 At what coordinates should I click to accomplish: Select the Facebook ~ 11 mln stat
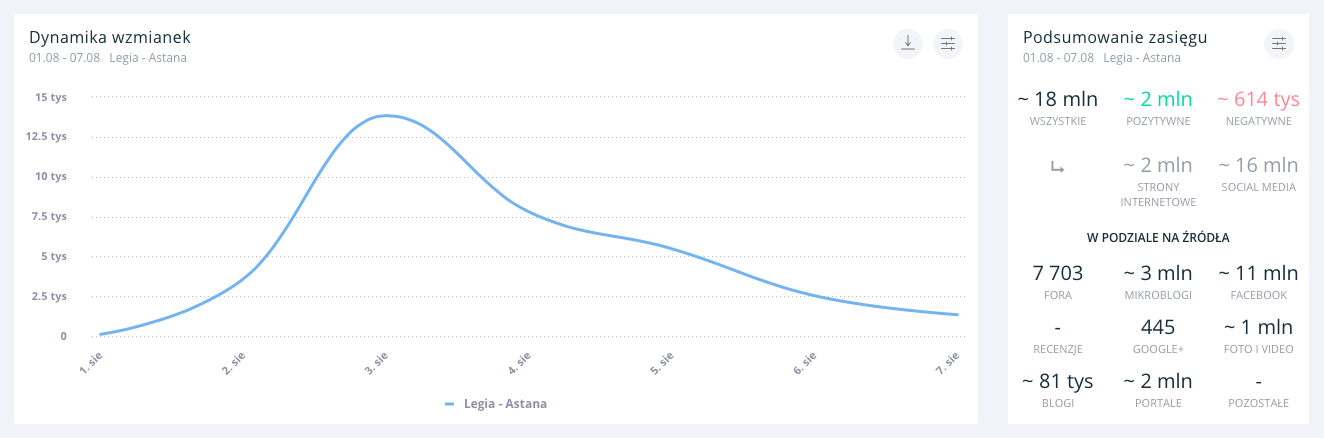pyautogui.click(x=1258, y=273)
